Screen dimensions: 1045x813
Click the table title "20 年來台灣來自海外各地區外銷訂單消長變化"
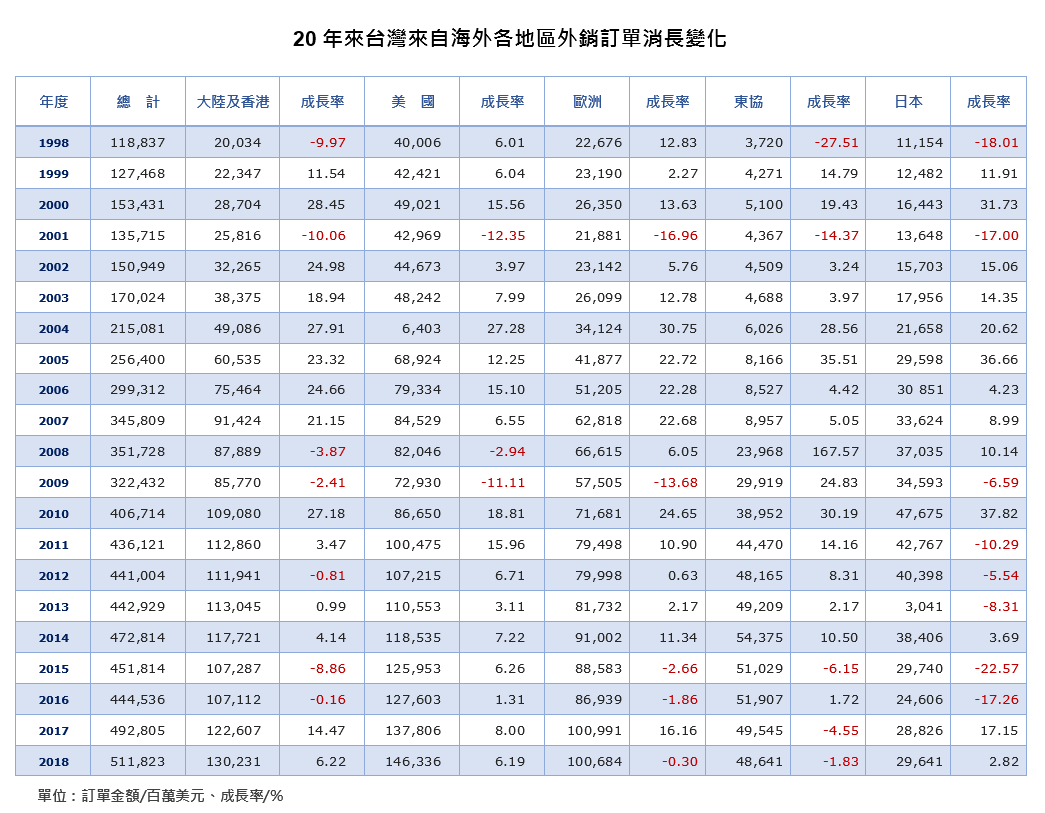pos(509,39)
